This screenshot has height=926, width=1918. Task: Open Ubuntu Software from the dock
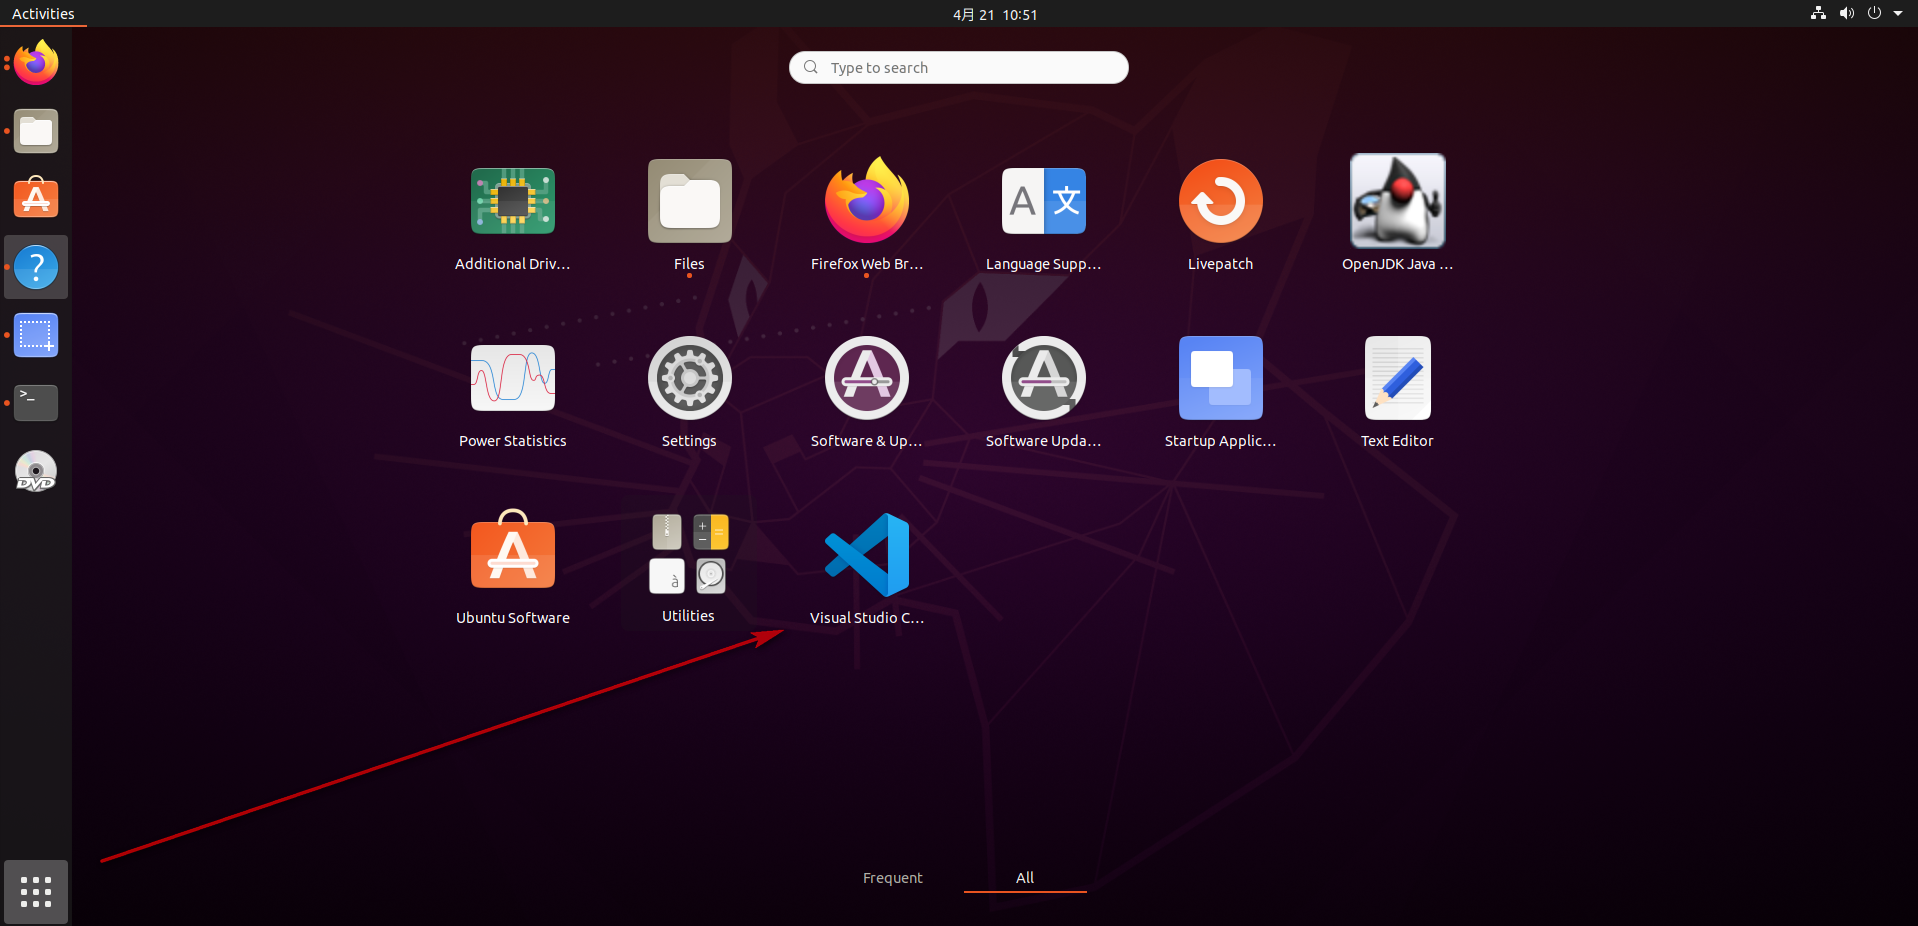tap(36, 199)
